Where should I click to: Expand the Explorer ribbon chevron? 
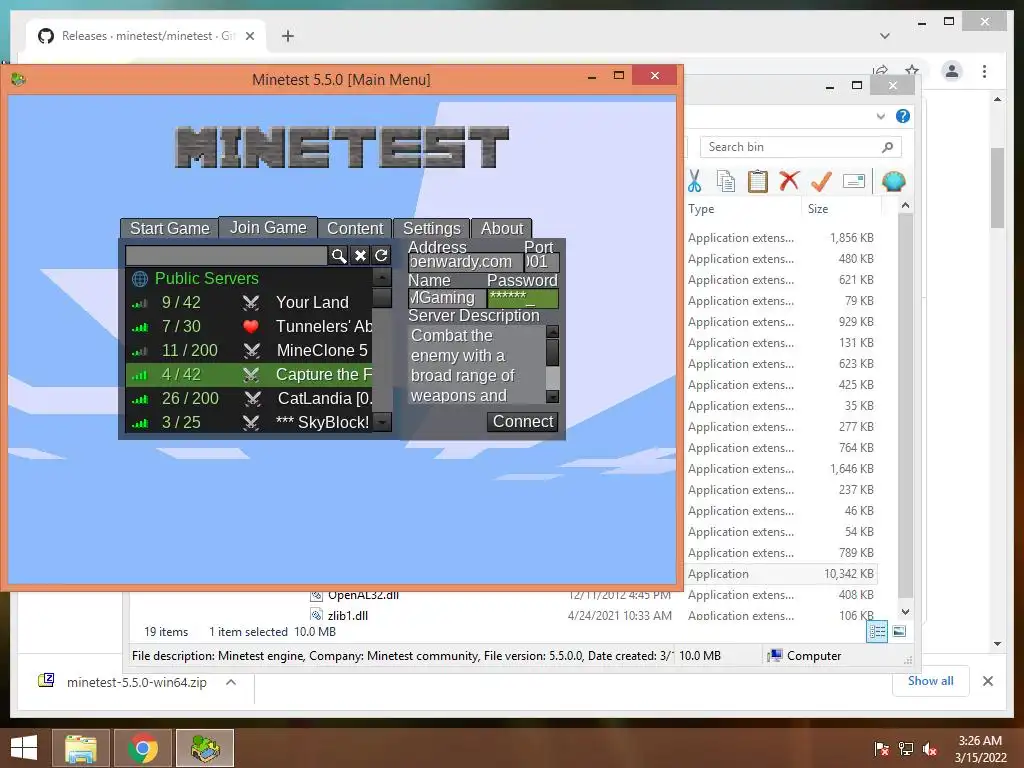click(x=880, y=116)
